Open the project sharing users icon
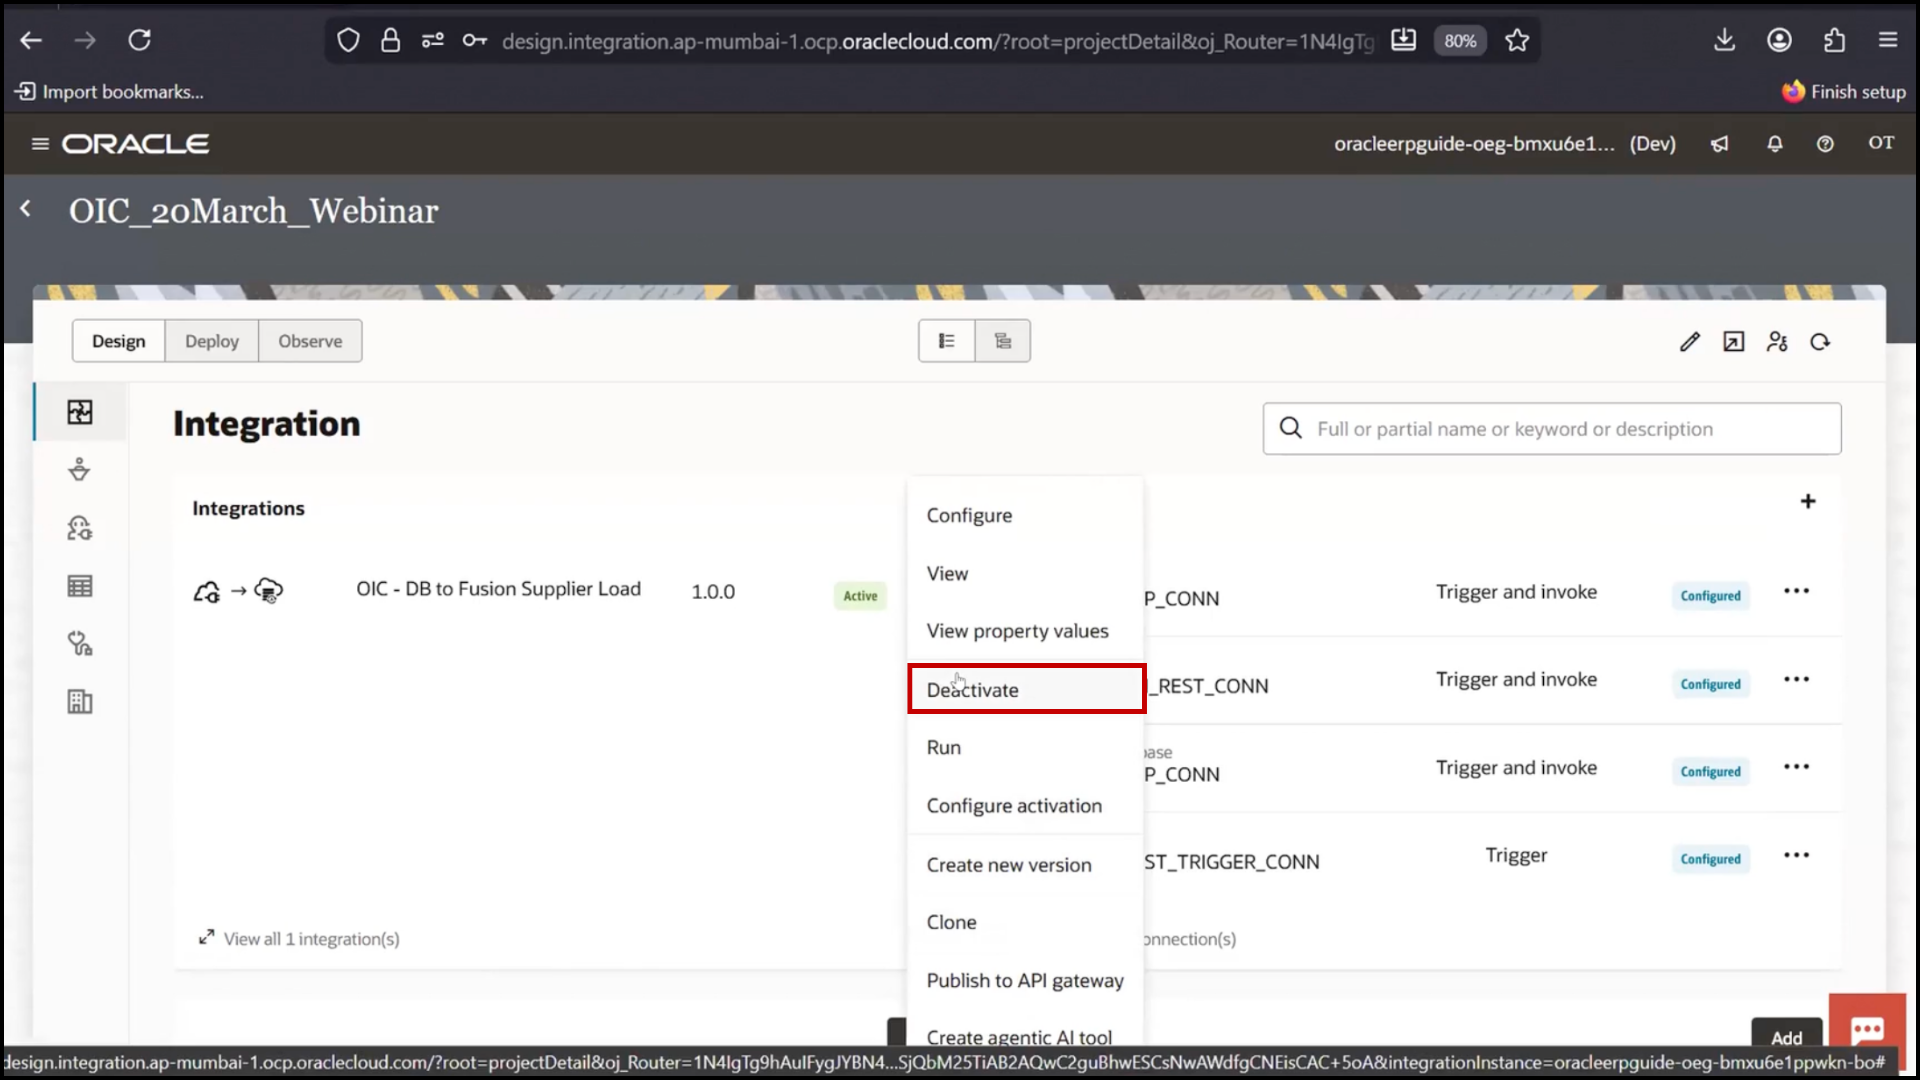This screenshot has width=1920, height=1080. (x=1777, y=342)
